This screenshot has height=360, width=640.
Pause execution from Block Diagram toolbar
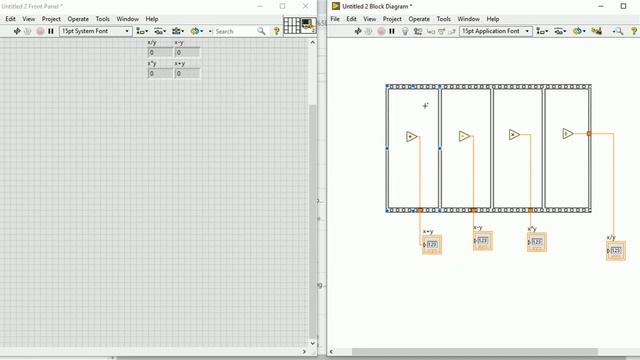tap(392, 31)
